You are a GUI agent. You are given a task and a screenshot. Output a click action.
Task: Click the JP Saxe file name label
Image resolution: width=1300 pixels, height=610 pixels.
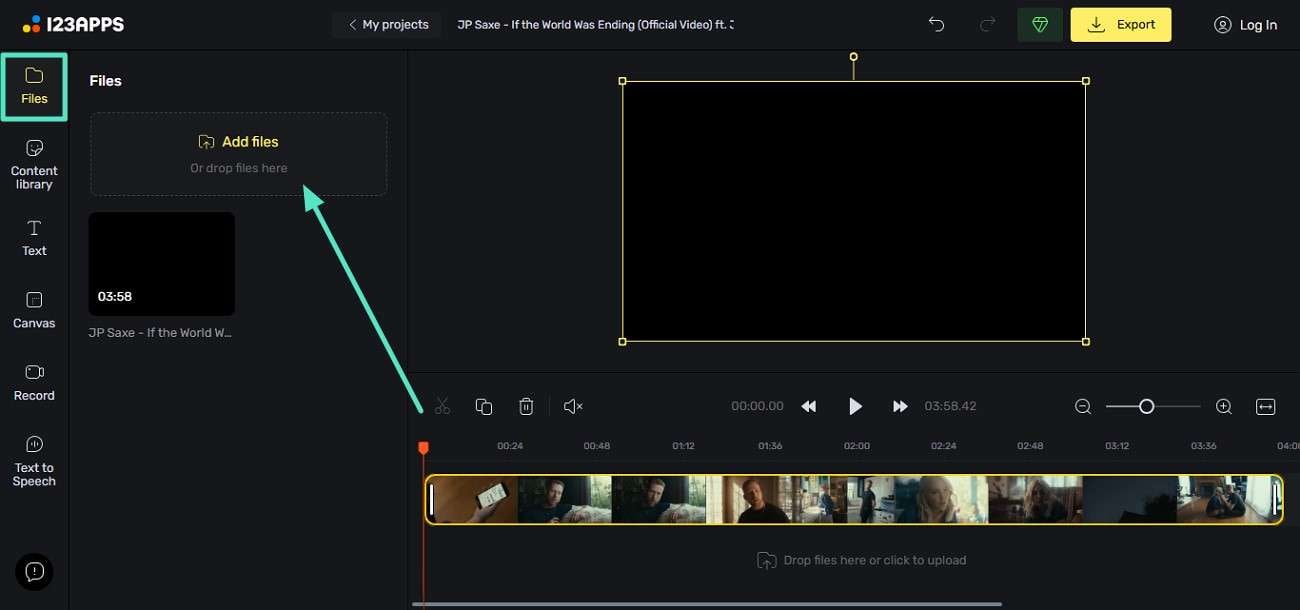160,332
